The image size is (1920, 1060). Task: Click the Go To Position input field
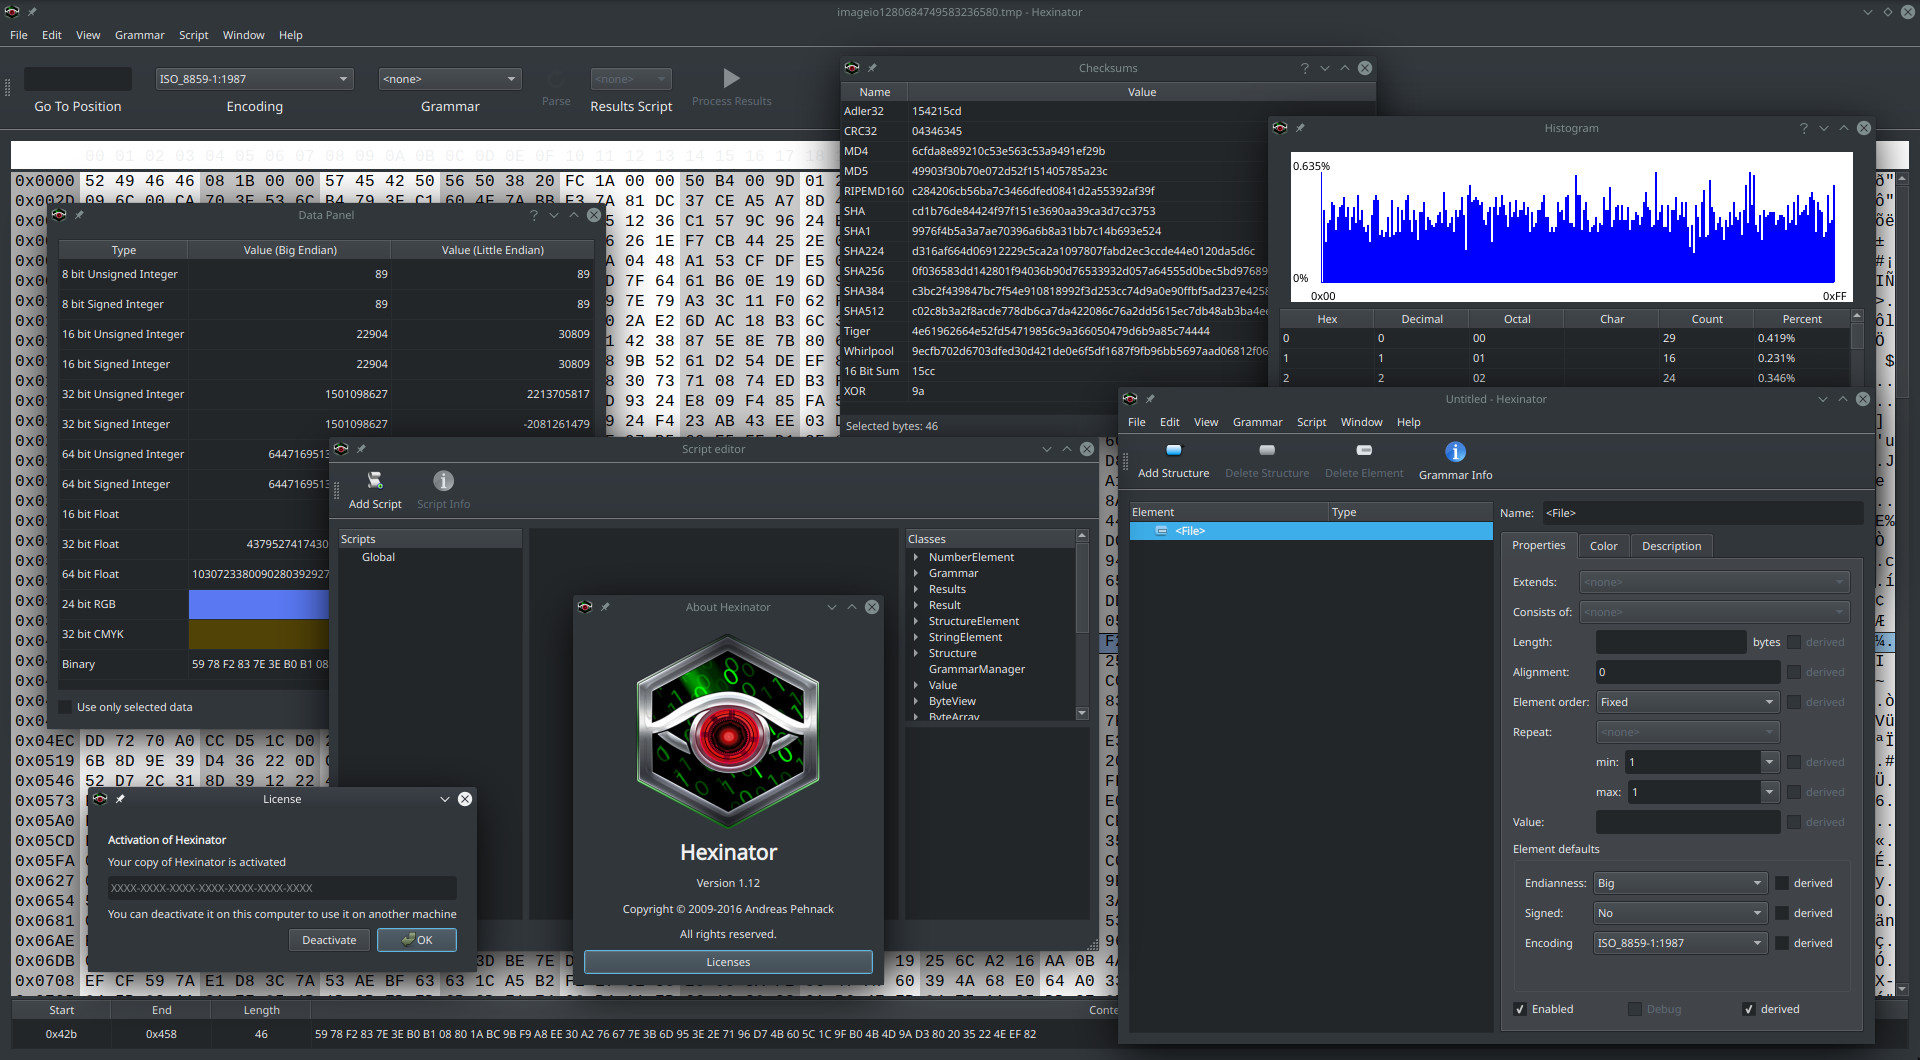tap(78, 79)
